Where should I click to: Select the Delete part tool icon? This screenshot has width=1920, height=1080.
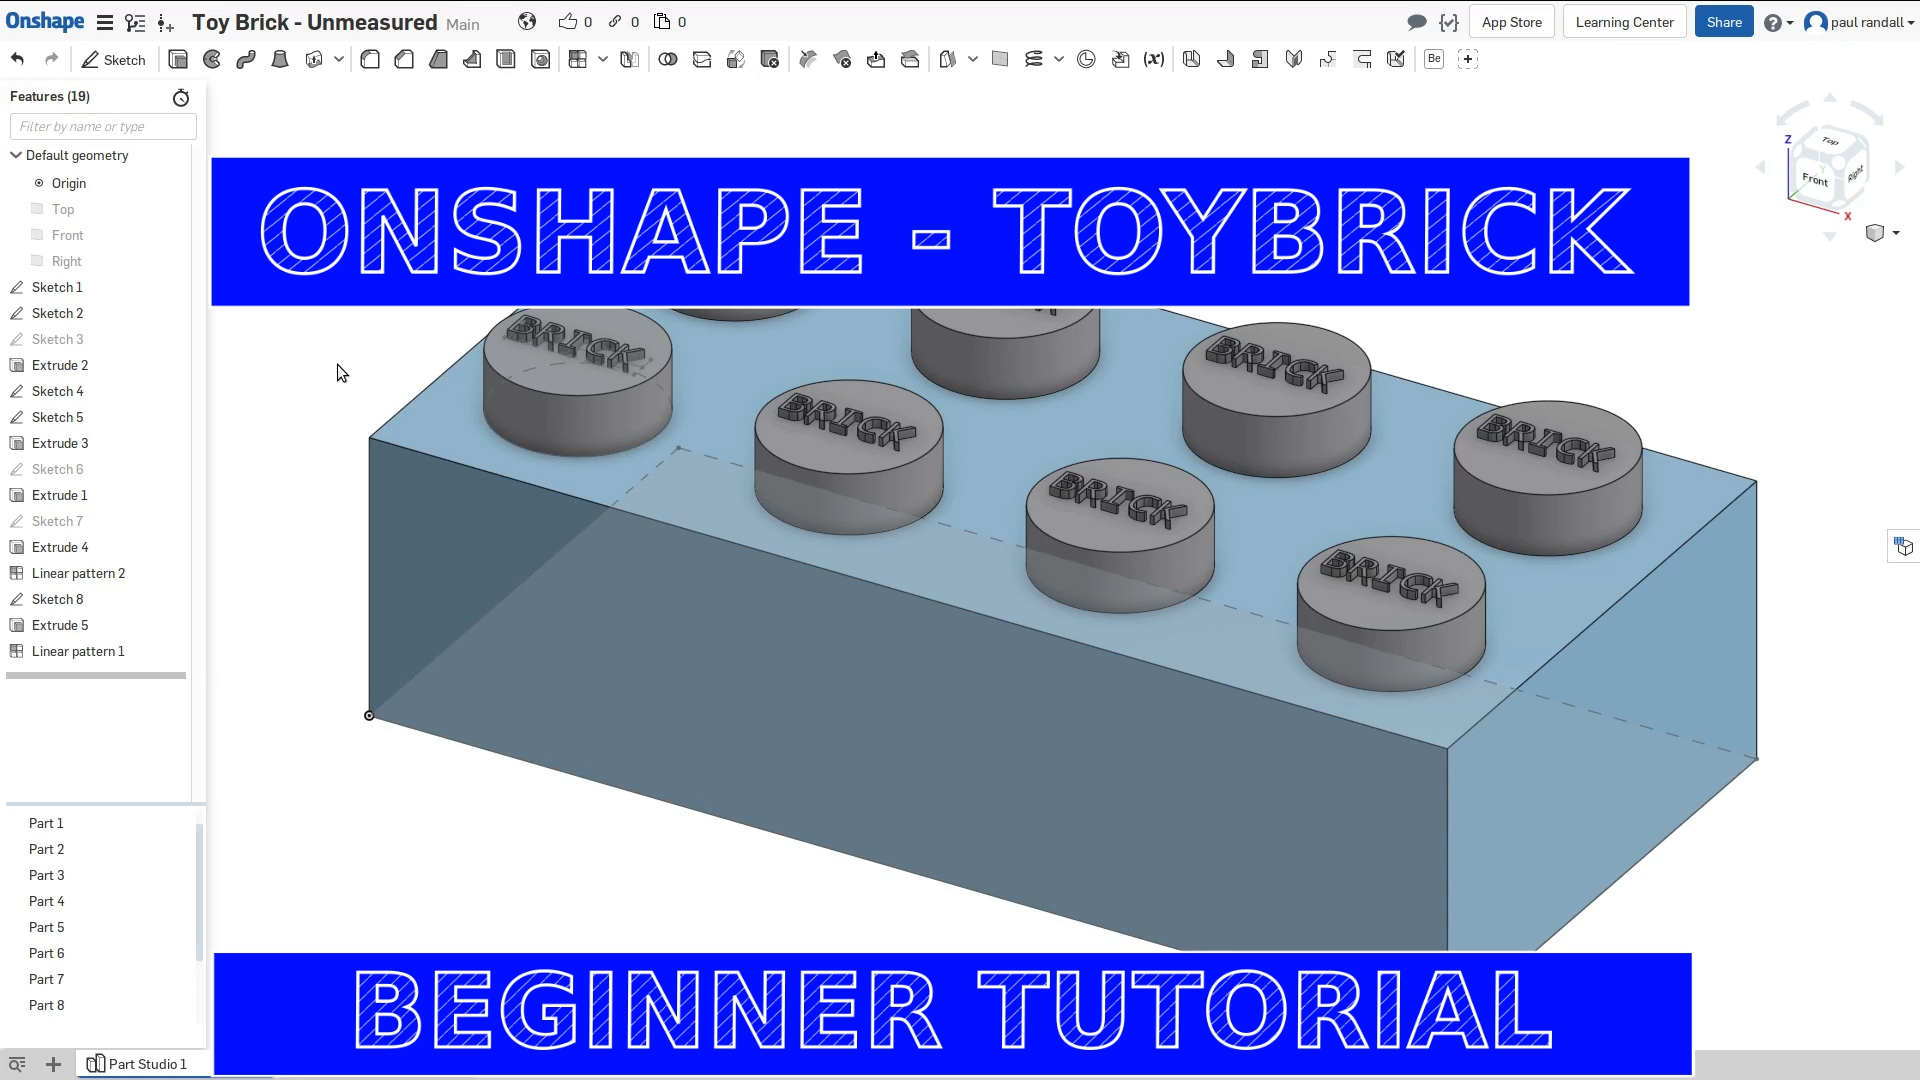770,59
